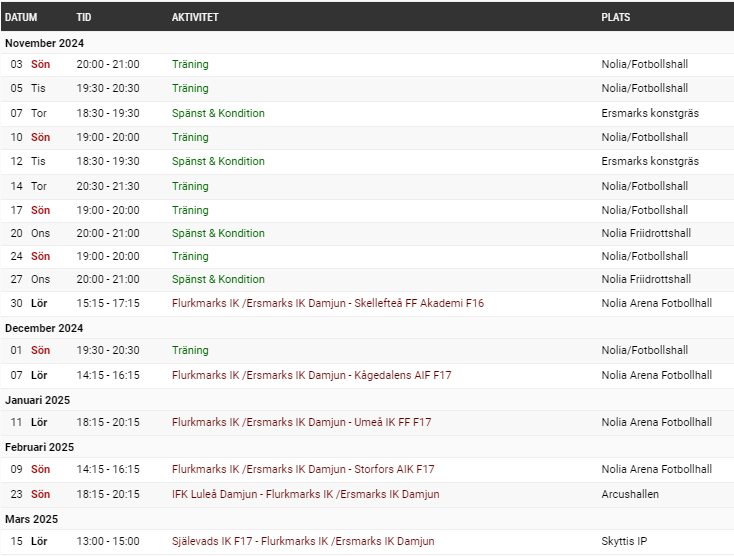Open Spänst & Kondition on 07 Tor
Image resolution: width=734 pixels, height=556 pixels.
tap(218, 113)
